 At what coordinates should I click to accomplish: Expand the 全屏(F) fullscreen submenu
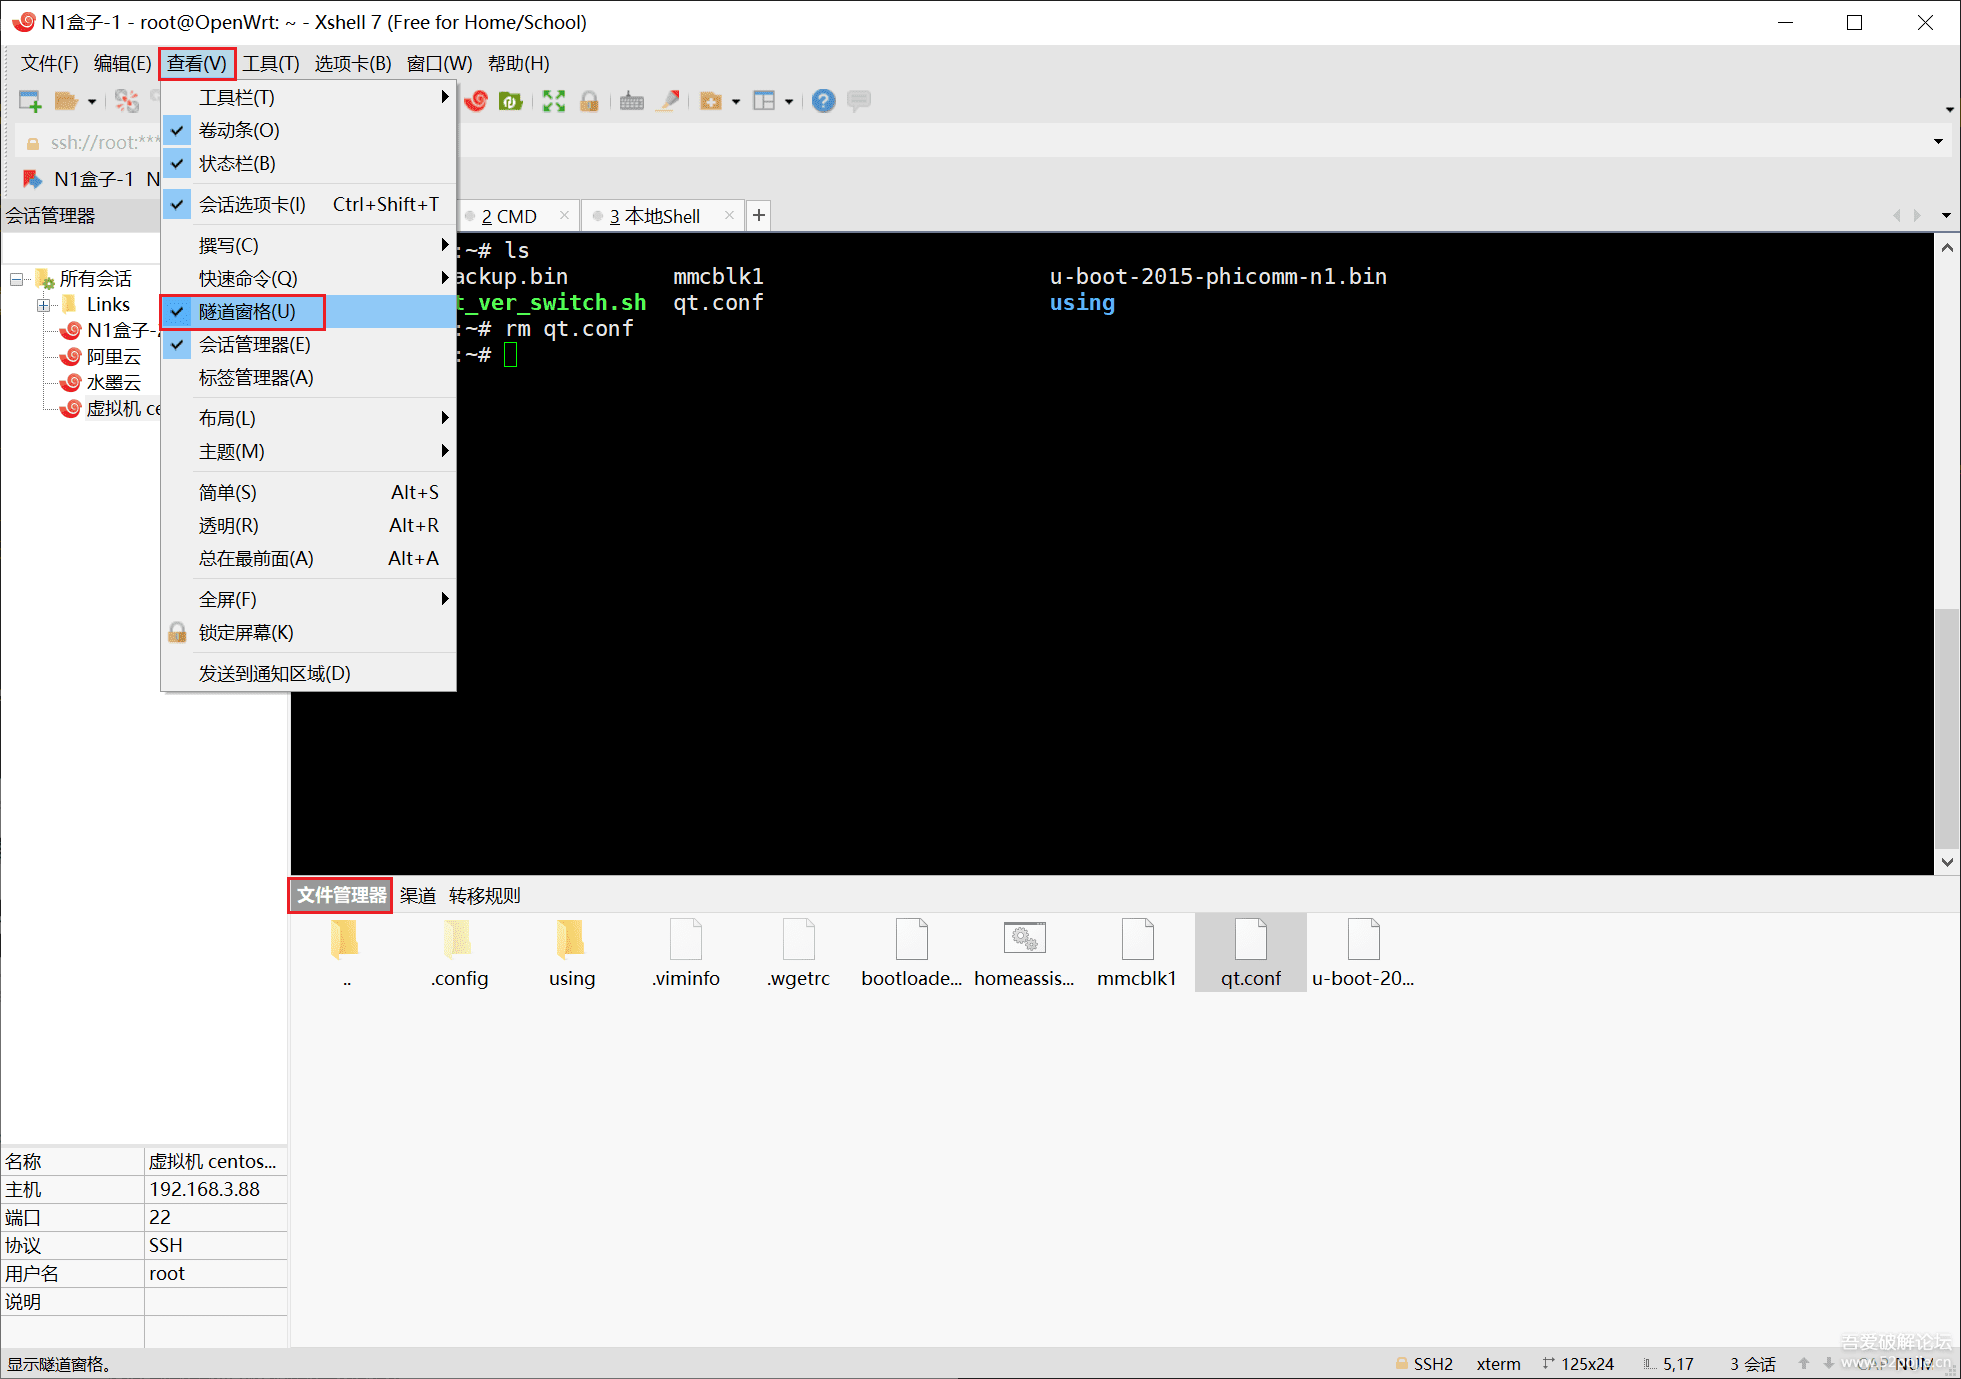click(x=308, y=599)
